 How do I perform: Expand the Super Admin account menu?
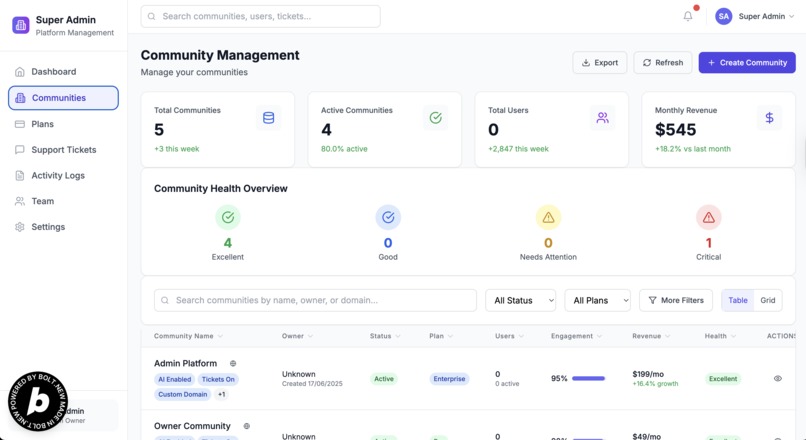755,16
